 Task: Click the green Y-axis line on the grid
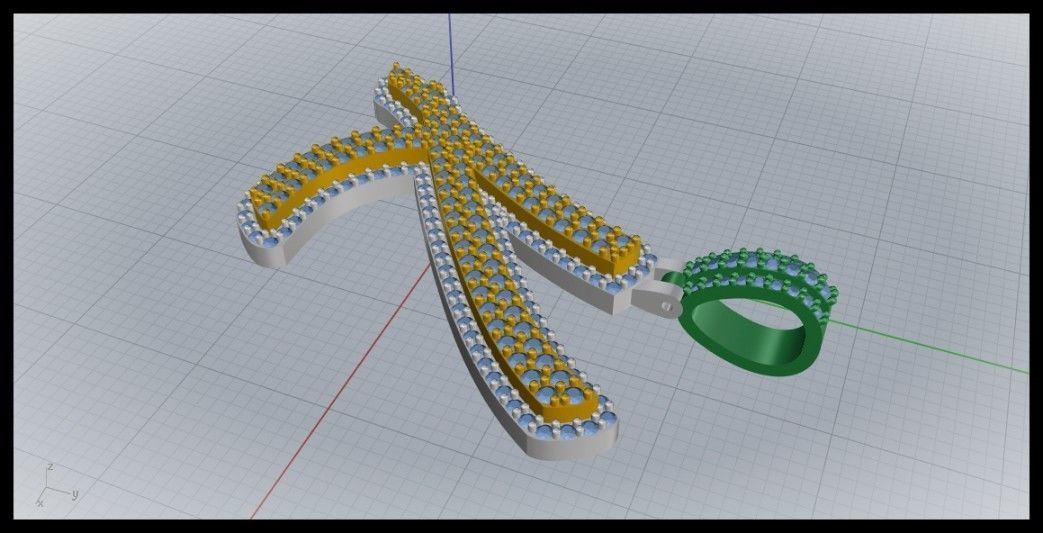[x=928, y=347]
